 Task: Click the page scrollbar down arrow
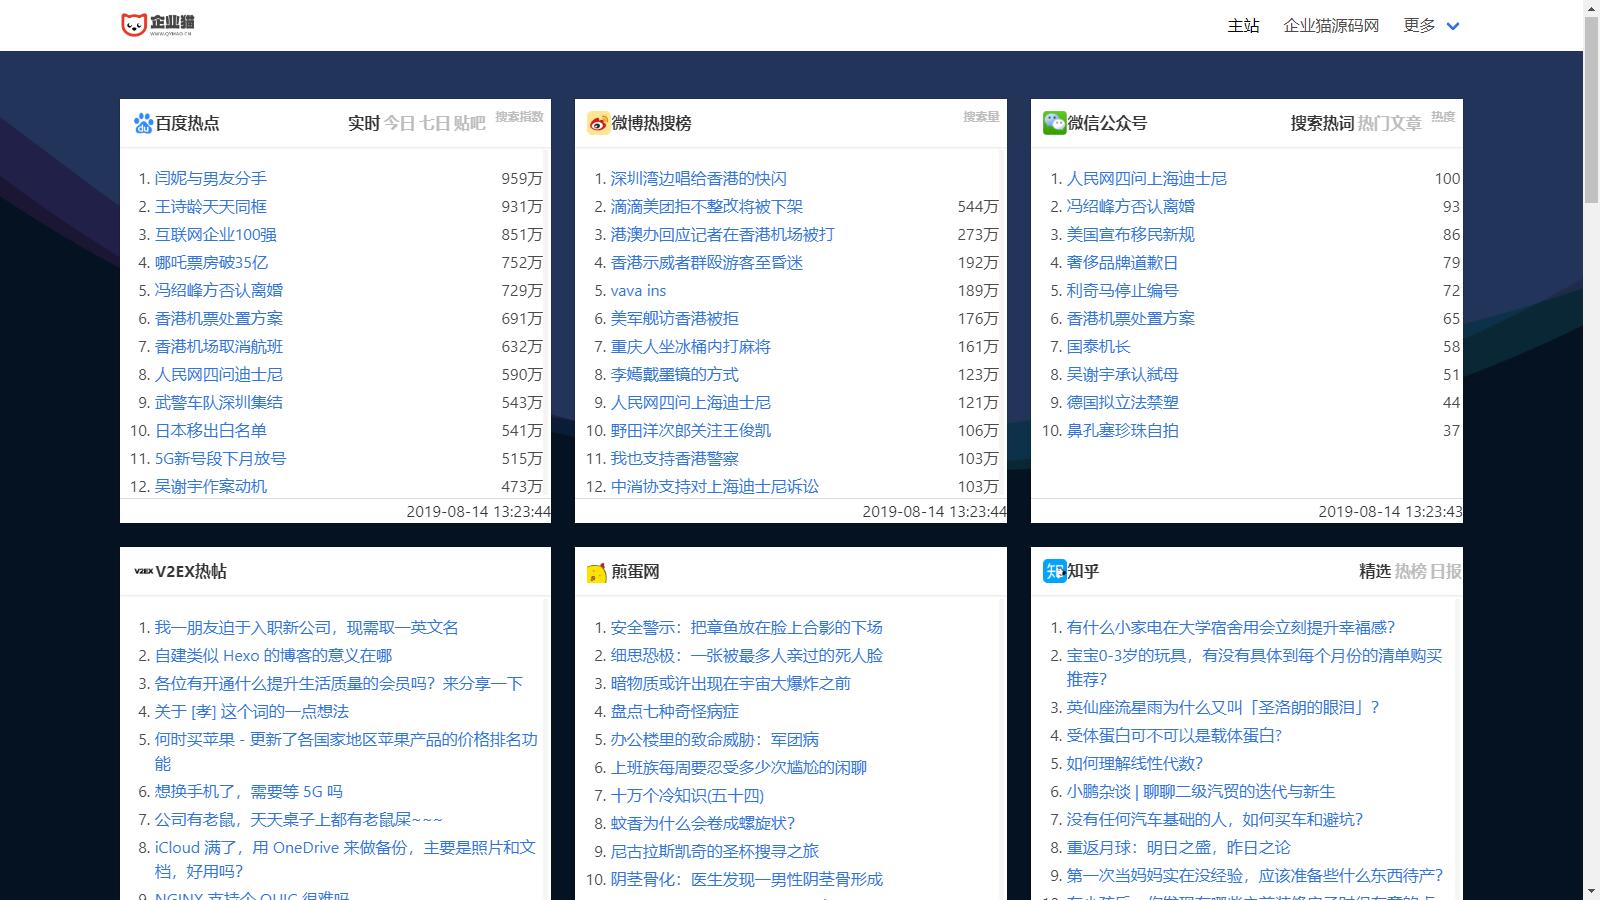pyautogui.click(x=1591, y=890)
